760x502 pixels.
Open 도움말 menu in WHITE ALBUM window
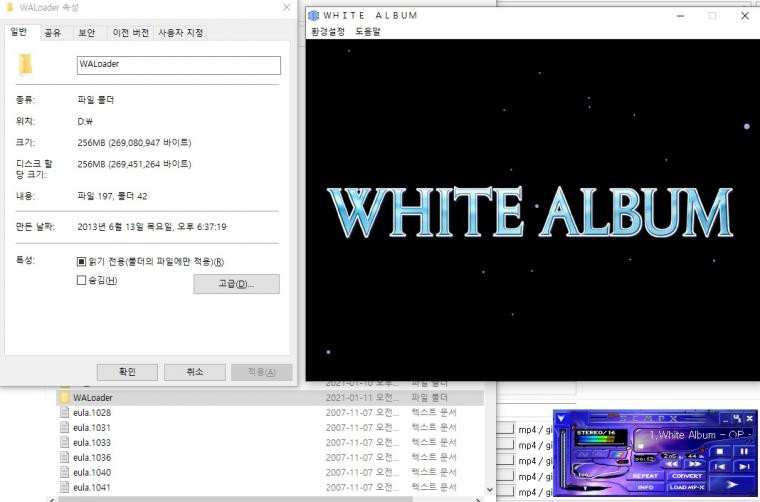click(368, 32)
